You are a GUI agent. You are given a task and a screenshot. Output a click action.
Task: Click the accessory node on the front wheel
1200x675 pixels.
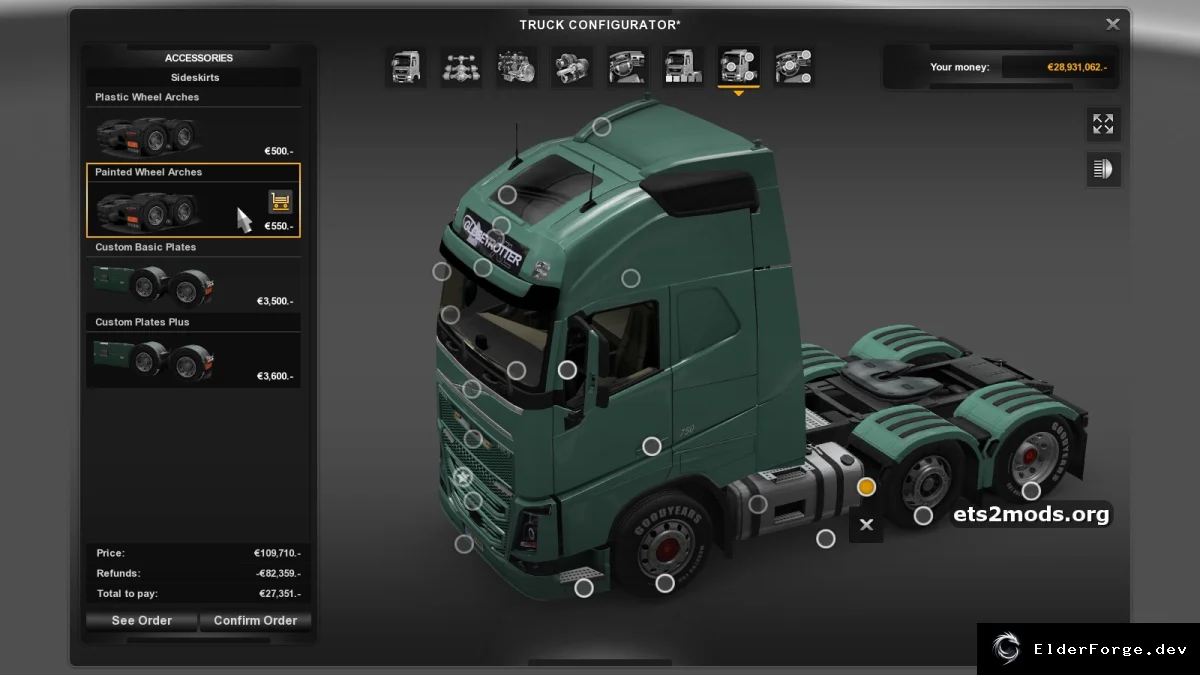664,583
